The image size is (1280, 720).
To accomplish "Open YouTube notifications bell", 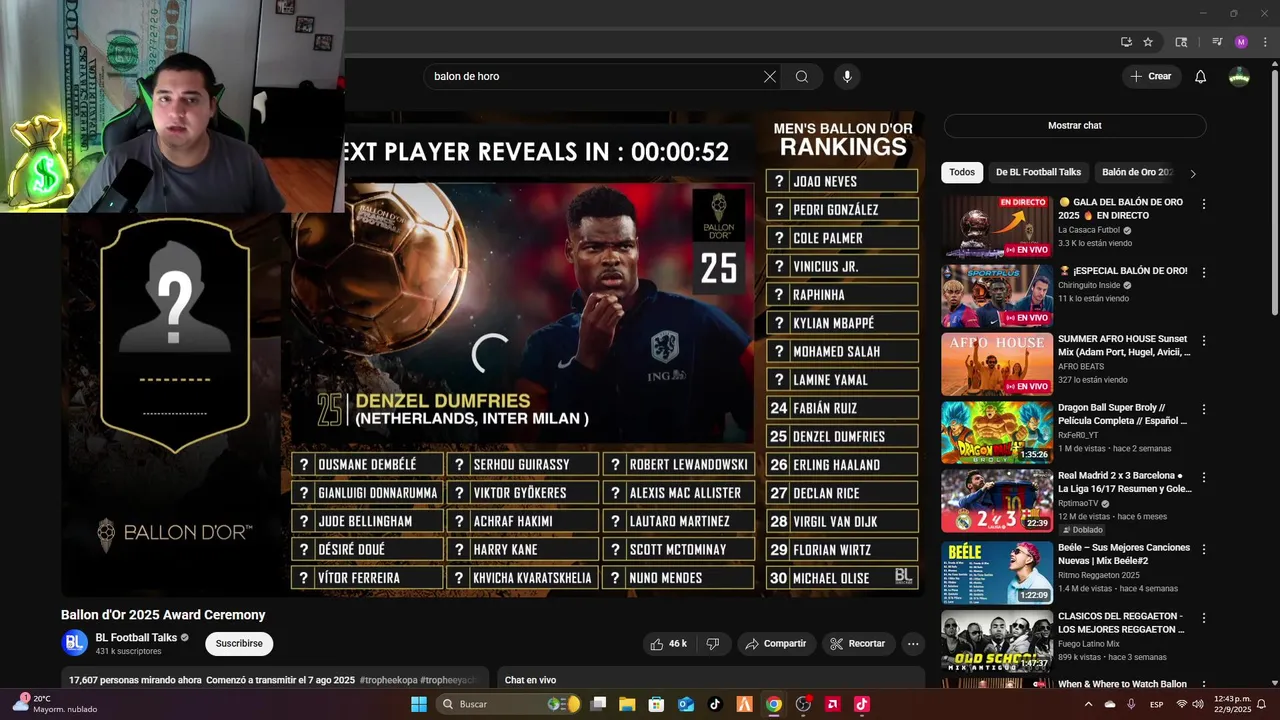I will [1201, 77].
